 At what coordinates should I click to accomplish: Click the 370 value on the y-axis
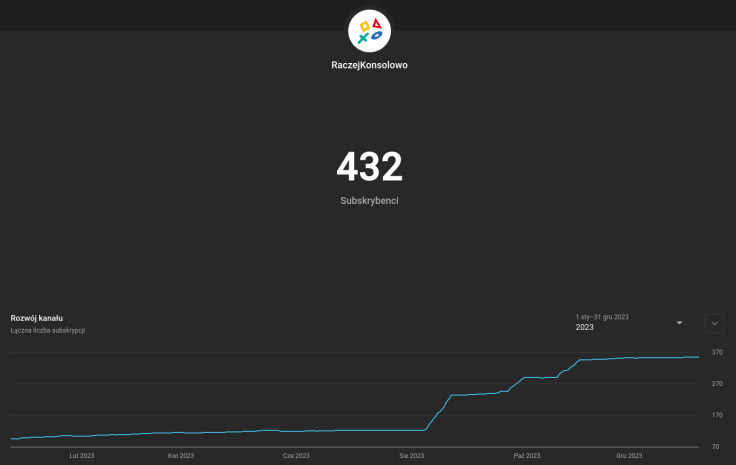coord(717,352)
